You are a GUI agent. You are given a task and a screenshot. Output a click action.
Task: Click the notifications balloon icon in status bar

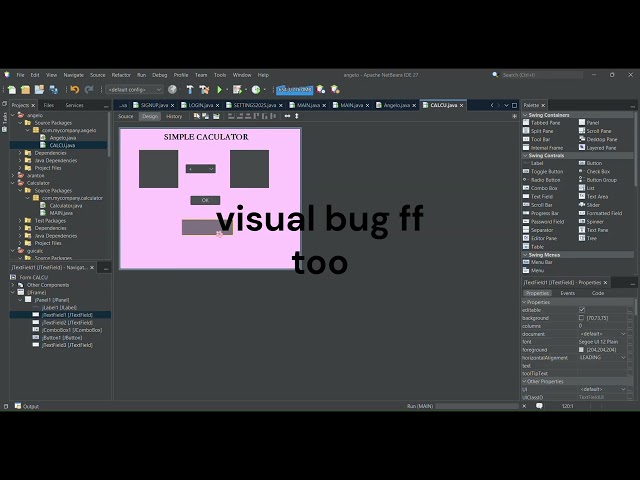pos(539,406)
